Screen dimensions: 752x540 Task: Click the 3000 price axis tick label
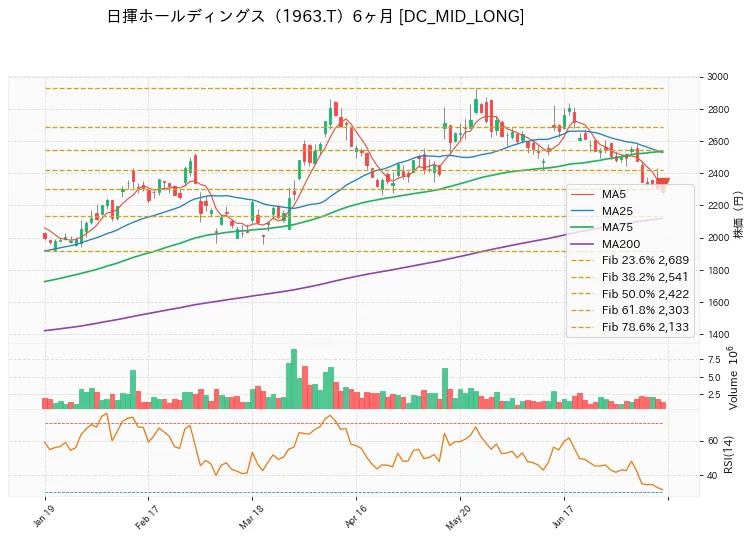[718, 77]
